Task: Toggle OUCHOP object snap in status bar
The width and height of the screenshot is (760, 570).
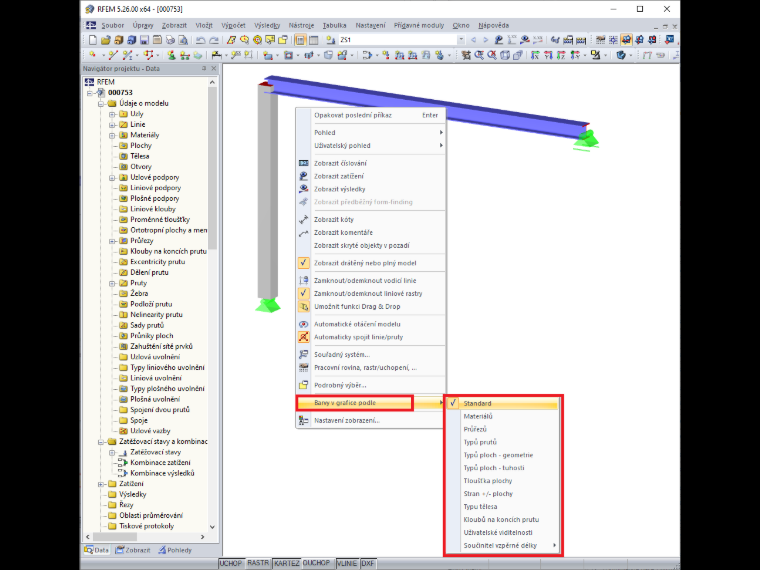Action: [317, 563]
